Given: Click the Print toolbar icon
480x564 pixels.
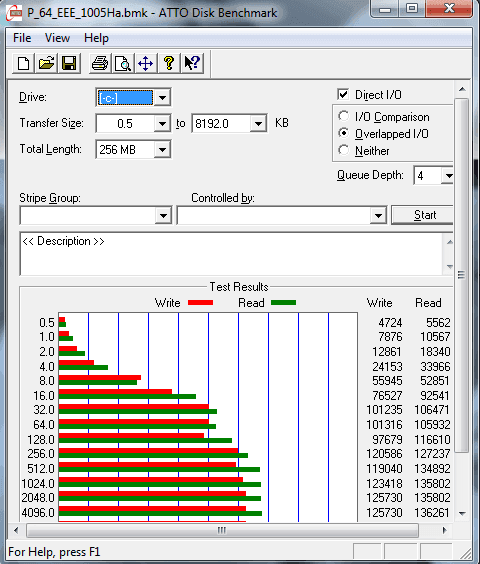Looking at the screenshot, I should pyautogui.click(x=100, y=64).
